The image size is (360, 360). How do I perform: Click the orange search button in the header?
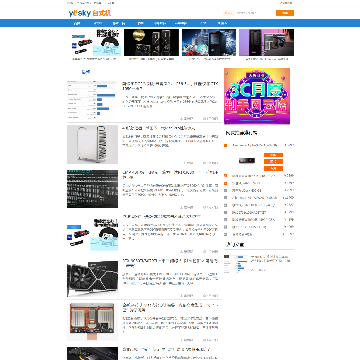285,13
